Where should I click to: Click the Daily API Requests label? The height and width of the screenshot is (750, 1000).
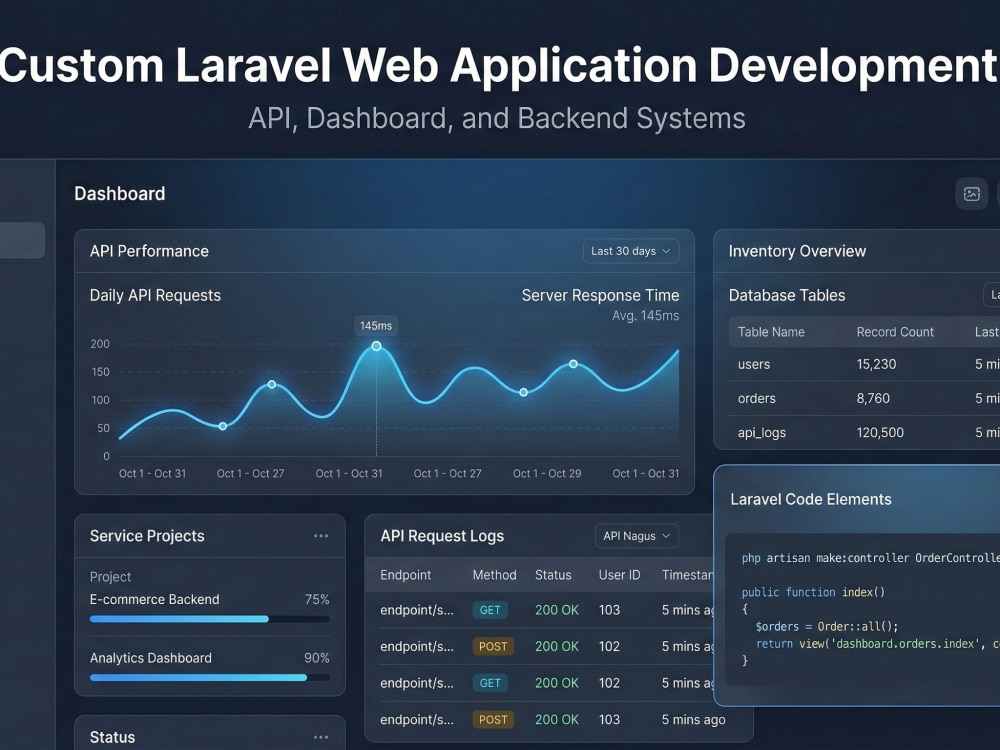pos(155,295)
